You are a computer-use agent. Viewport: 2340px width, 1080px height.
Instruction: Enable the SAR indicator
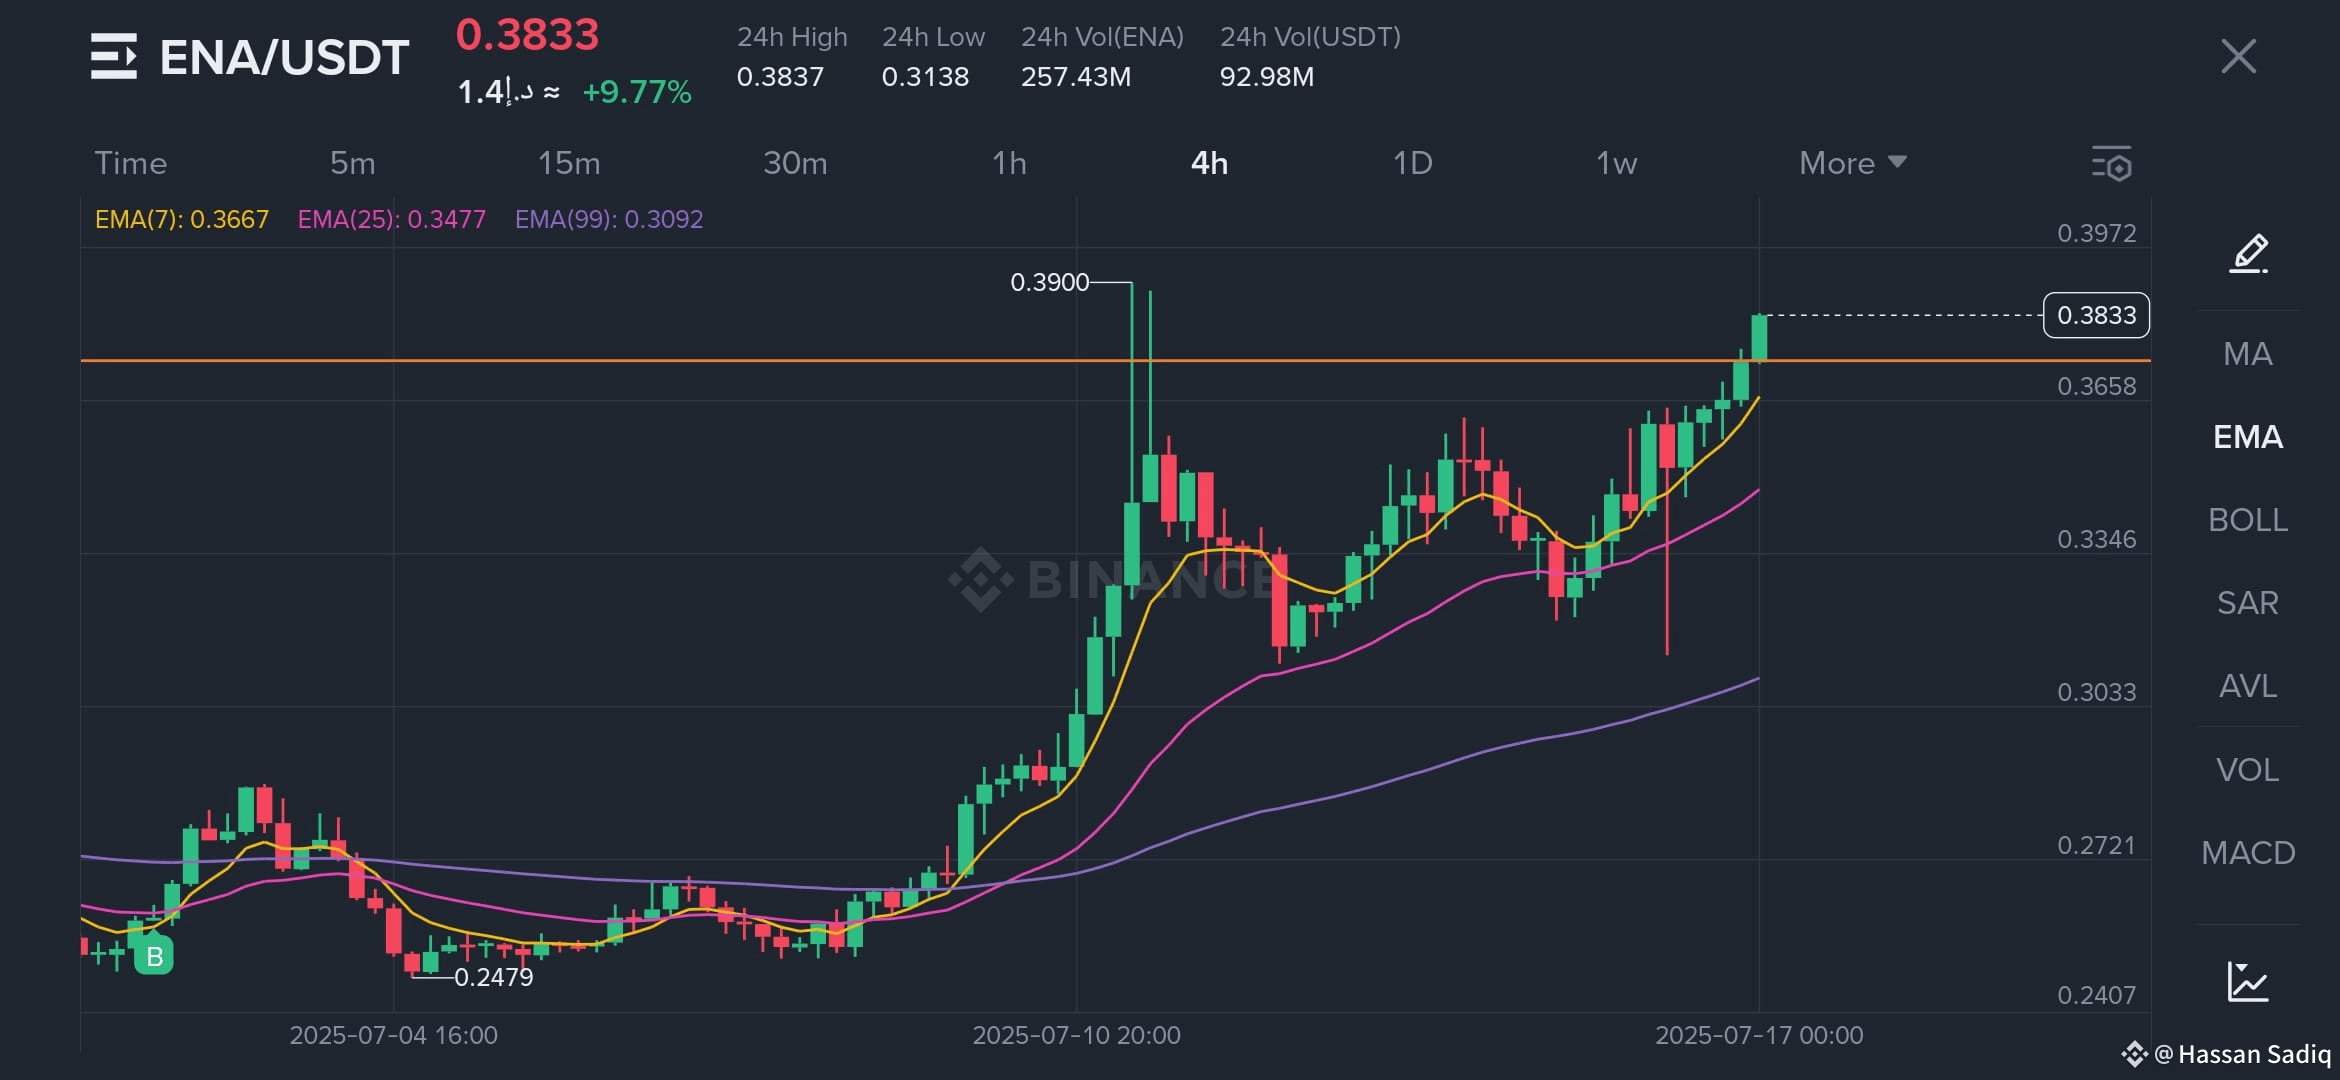click(x=2248, y=603)
